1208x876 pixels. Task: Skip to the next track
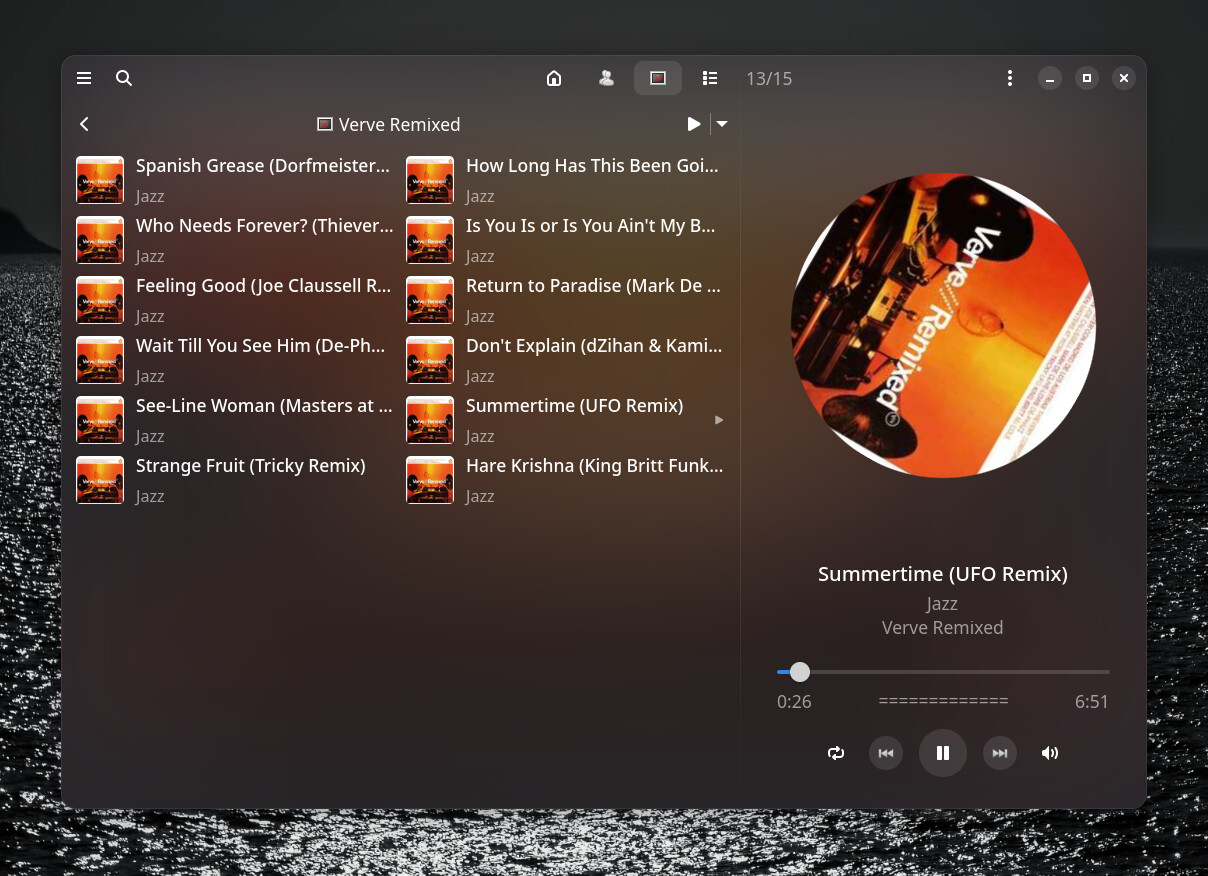click(x=1000, y=753)
